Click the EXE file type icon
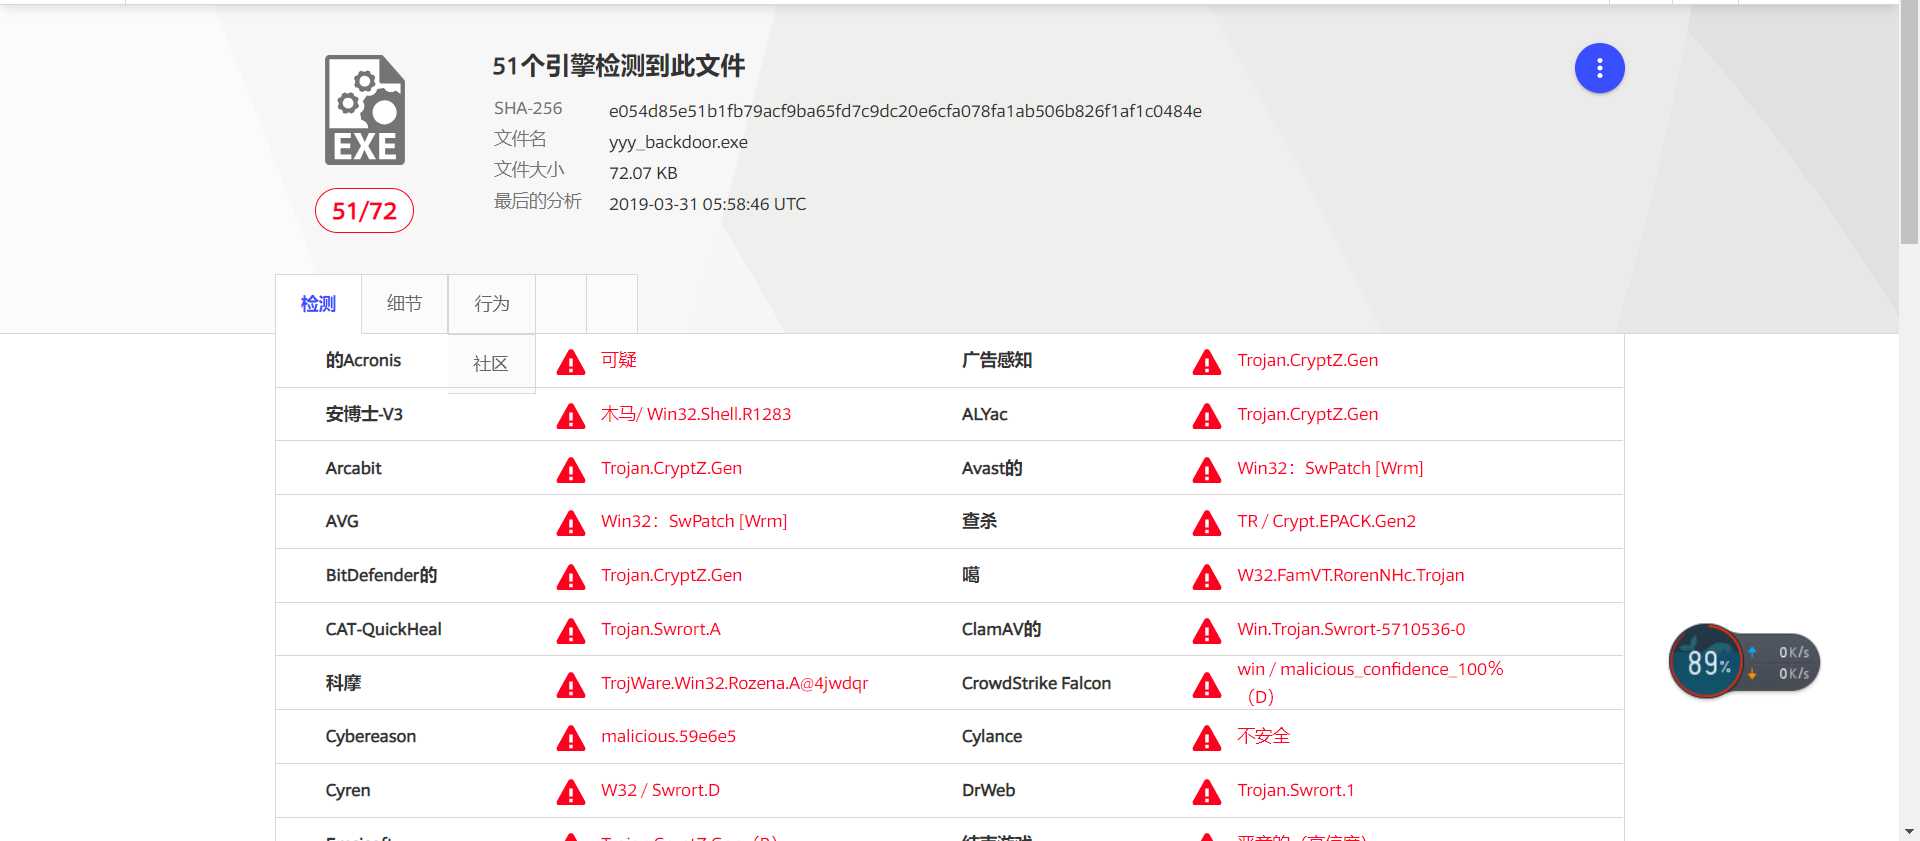The image size is (1920, 841). 365,110
